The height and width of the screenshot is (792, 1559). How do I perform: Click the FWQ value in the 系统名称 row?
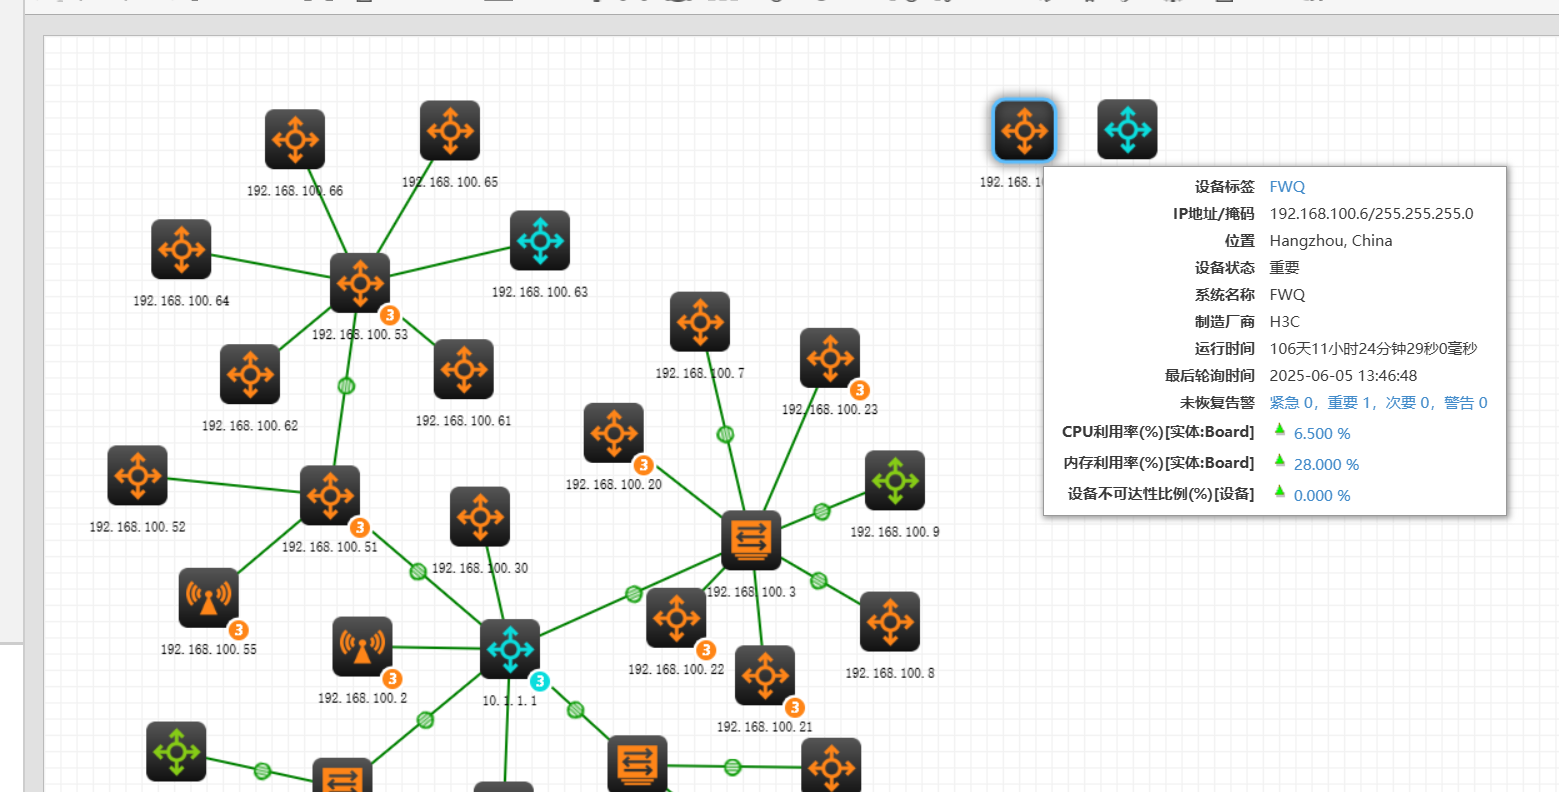pyautogui.click(x=1287, y=295)
